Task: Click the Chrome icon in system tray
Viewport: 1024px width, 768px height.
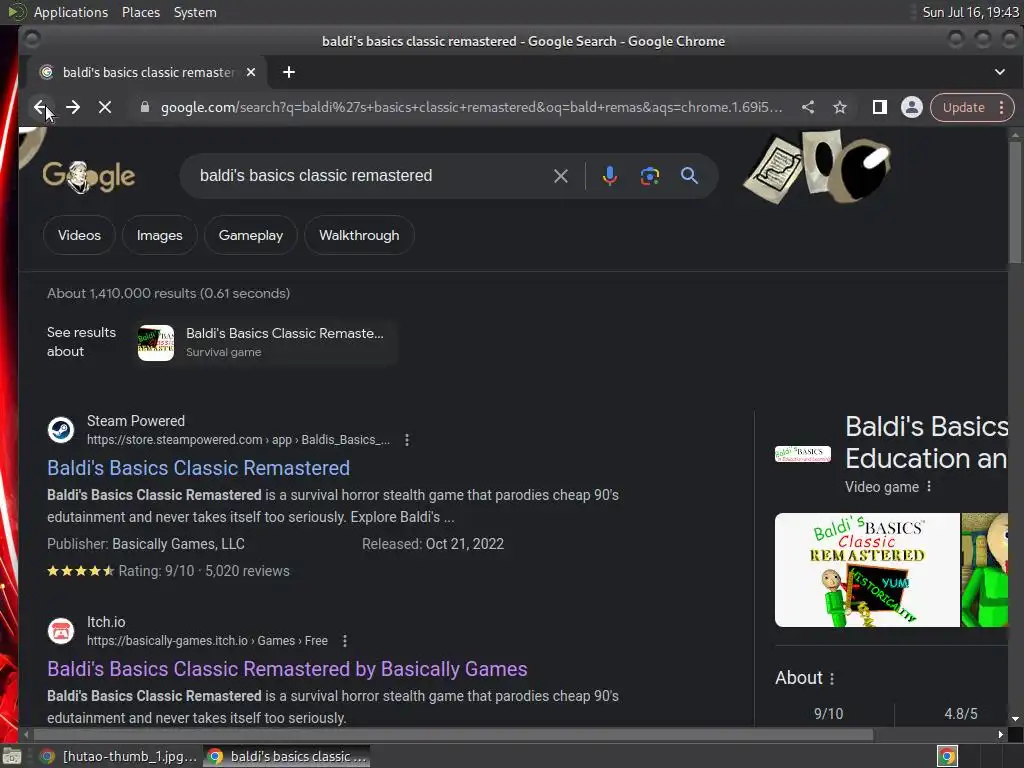Action: tap(948, 757)
